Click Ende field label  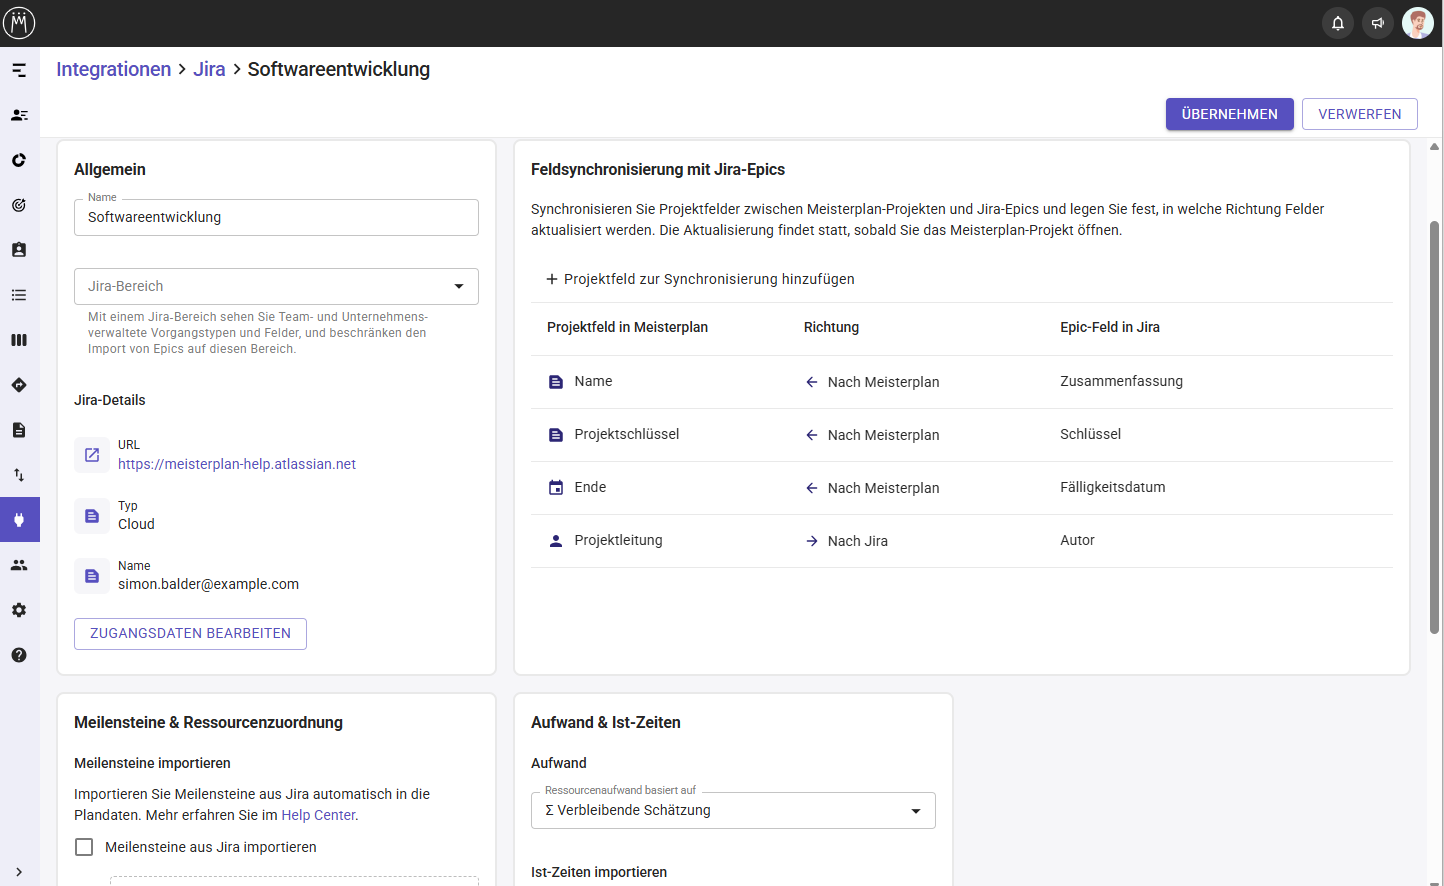pyautogui.click(x=590, y=487)
